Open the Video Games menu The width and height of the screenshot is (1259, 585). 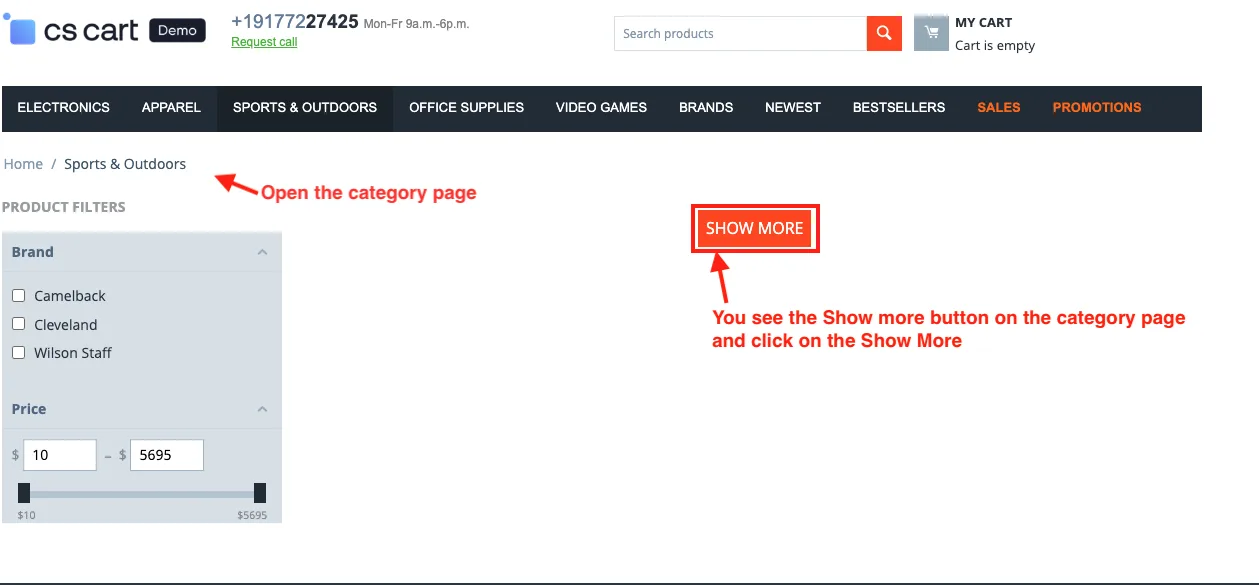[601, 107]
